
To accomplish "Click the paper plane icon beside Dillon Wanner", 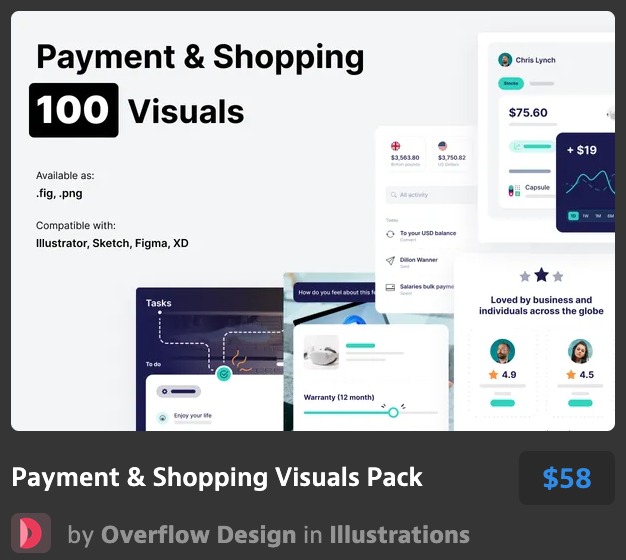I will (x=390, y=262).
